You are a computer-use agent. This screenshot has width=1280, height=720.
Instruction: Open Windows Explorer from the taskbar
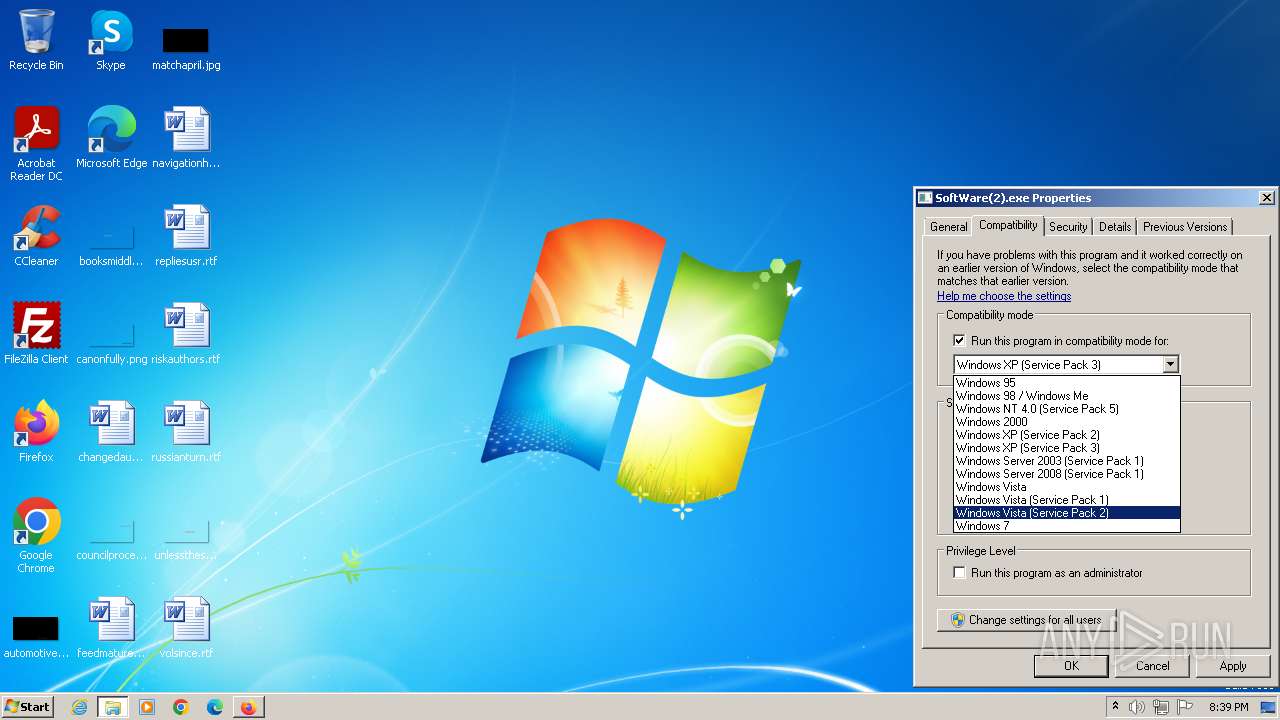point(113,707)
